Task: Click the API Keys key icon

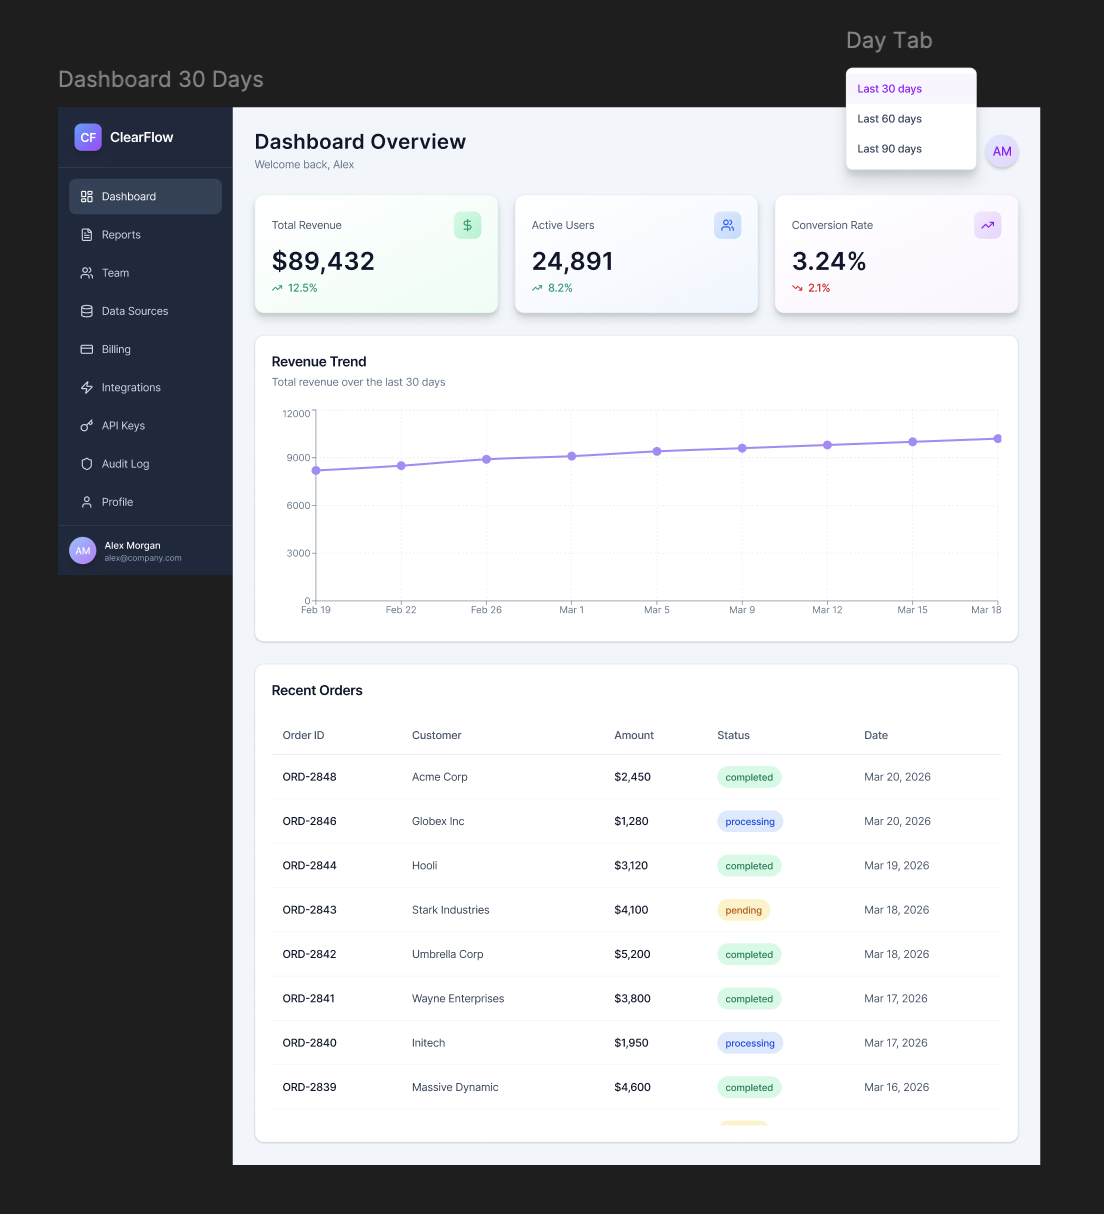Action: (87, 426)
